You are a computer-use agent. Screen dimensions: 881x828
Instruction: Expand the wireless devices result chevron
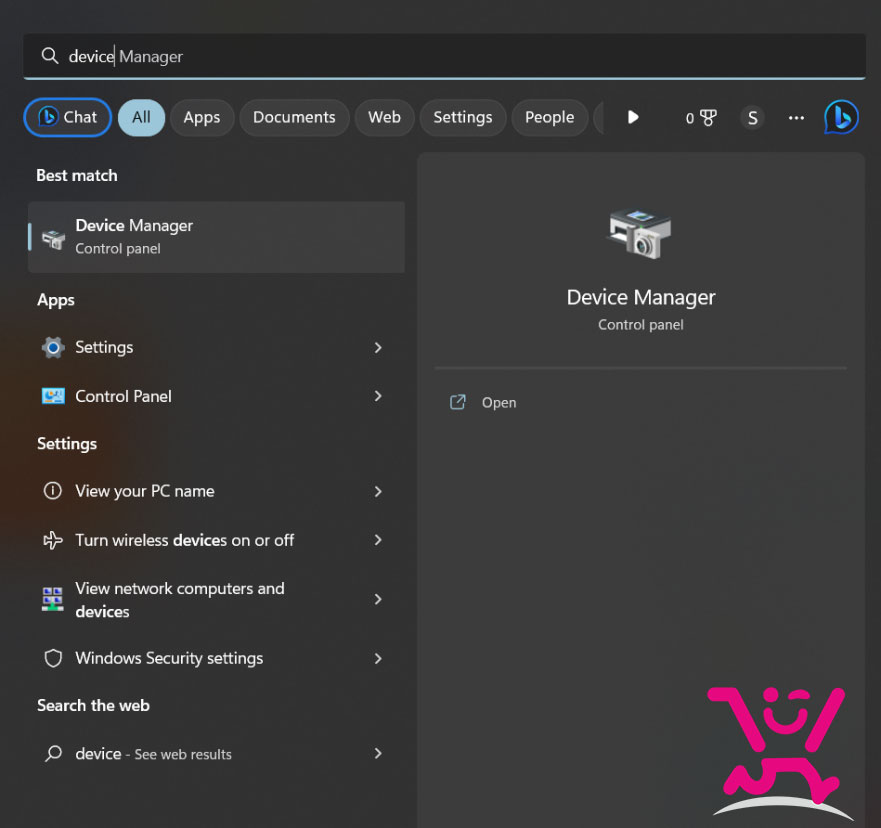[378, 540]
